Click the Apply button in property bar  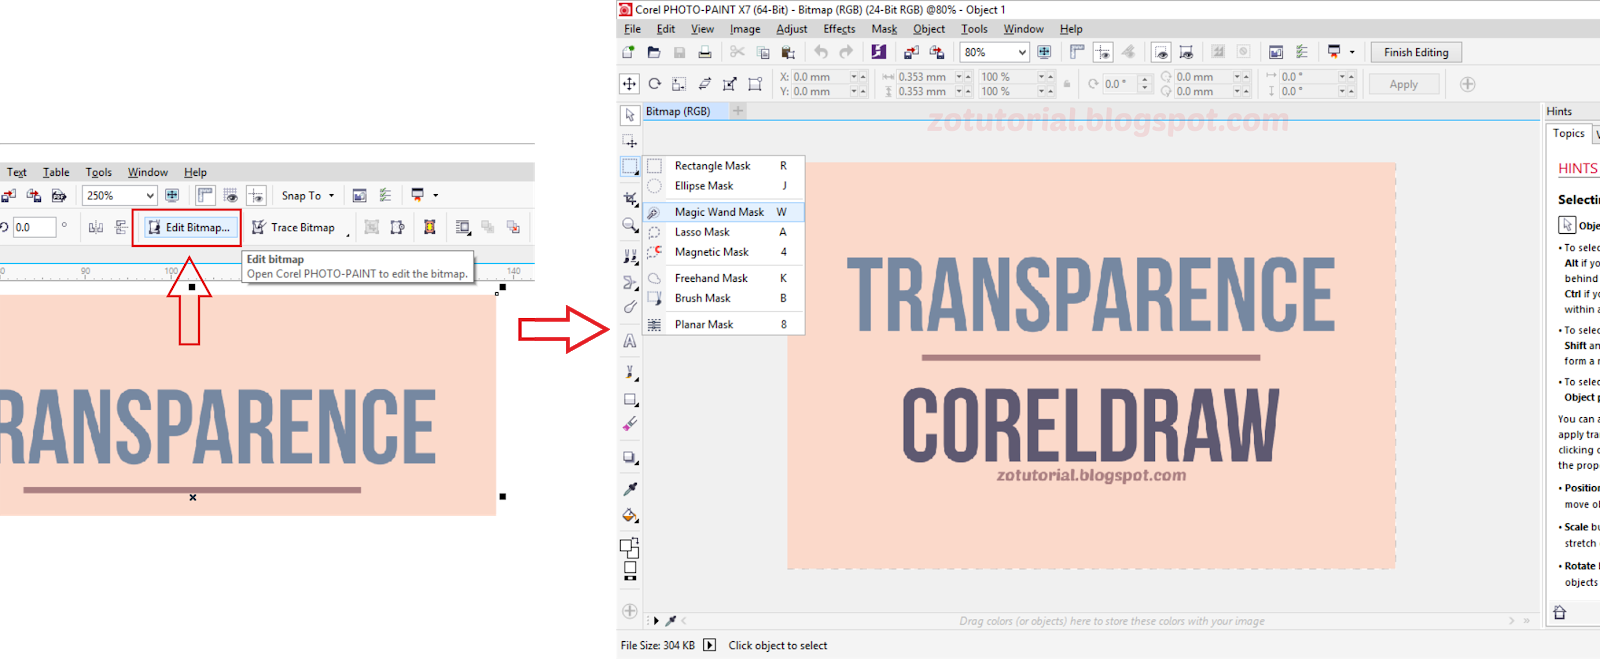(1403, 84)
